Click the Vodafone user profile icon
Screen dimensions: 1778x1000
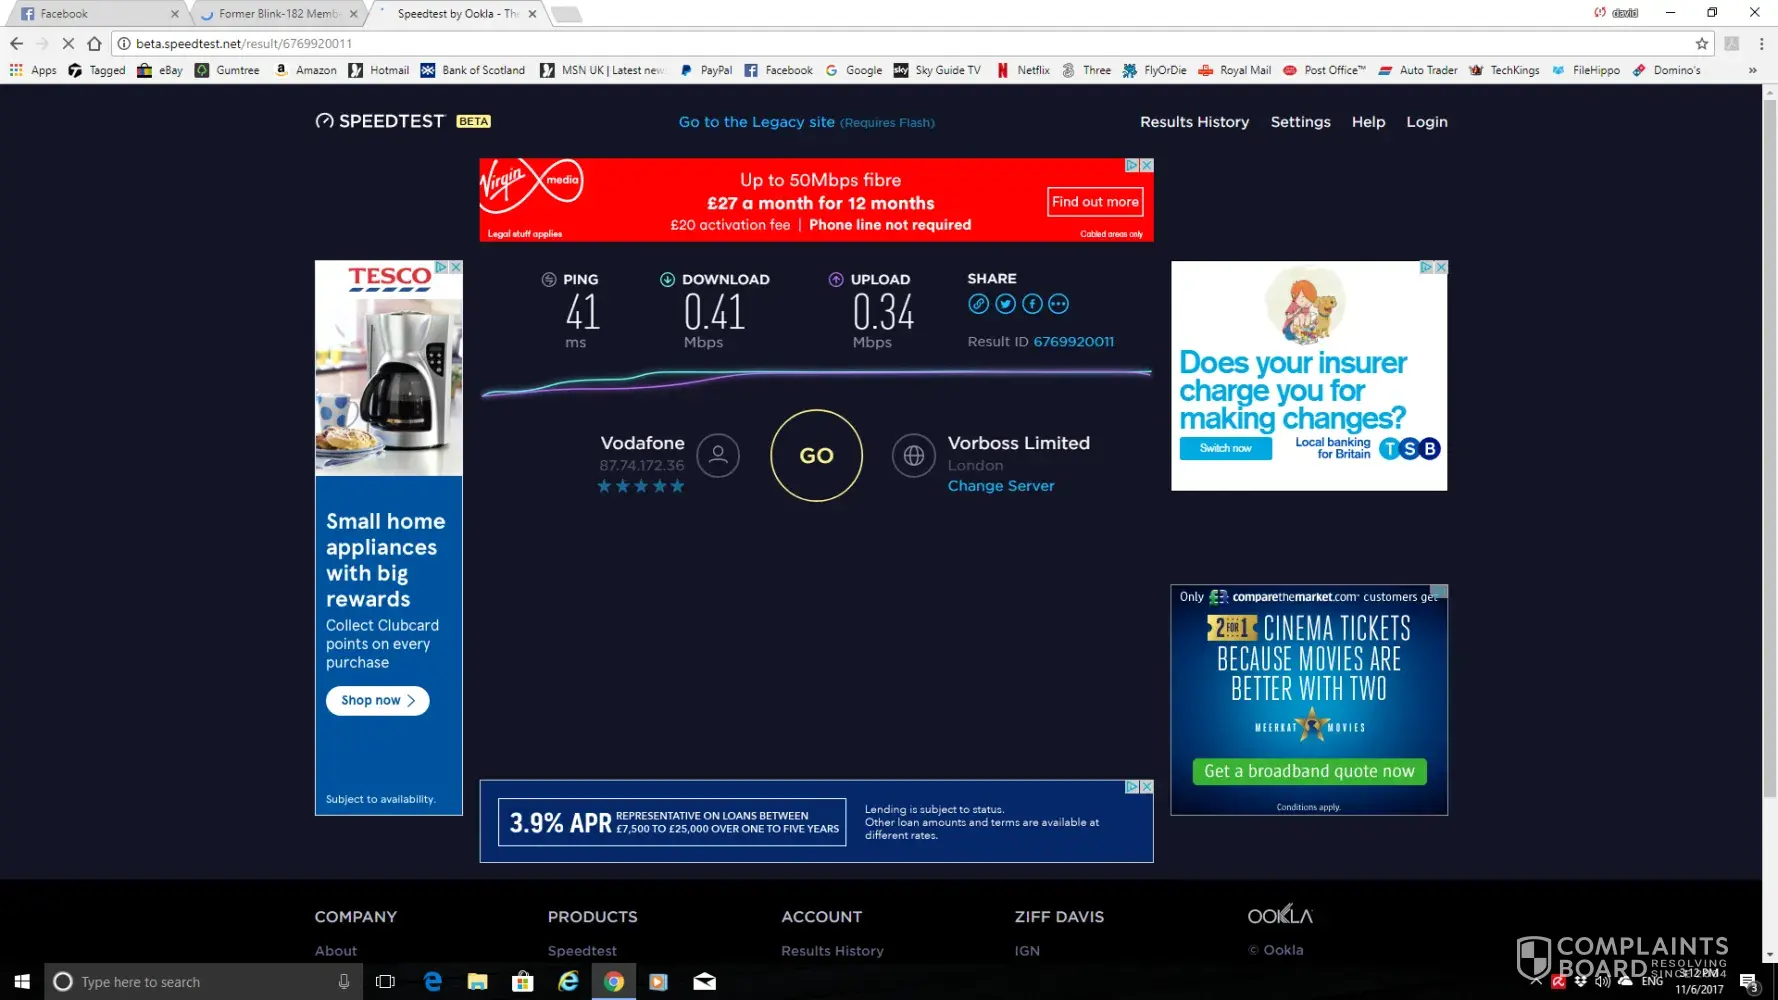pyautogui.click(x=717, y=456)
